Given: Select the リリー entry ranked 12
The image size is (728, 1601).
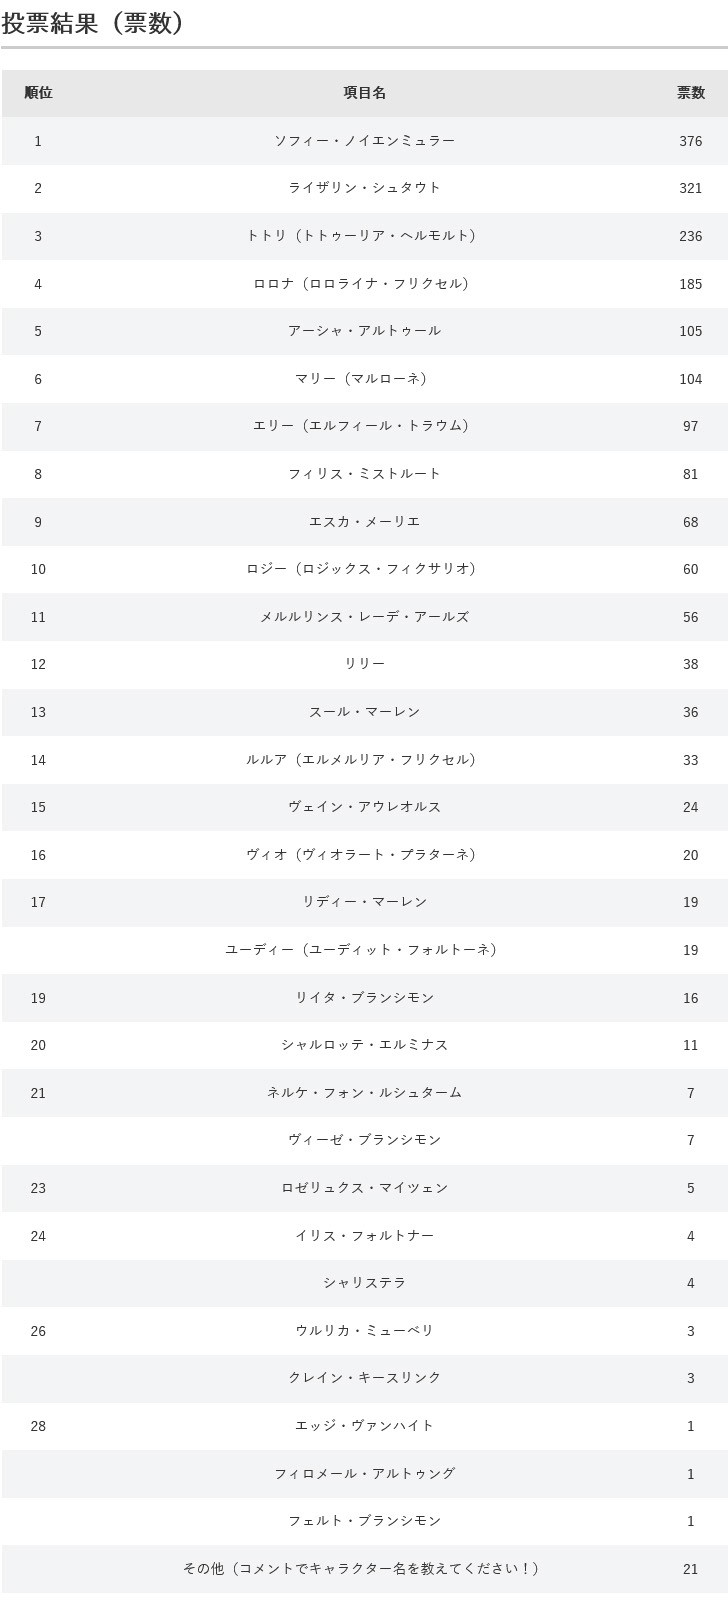Looking at the screenshot, I should (365, 664).
